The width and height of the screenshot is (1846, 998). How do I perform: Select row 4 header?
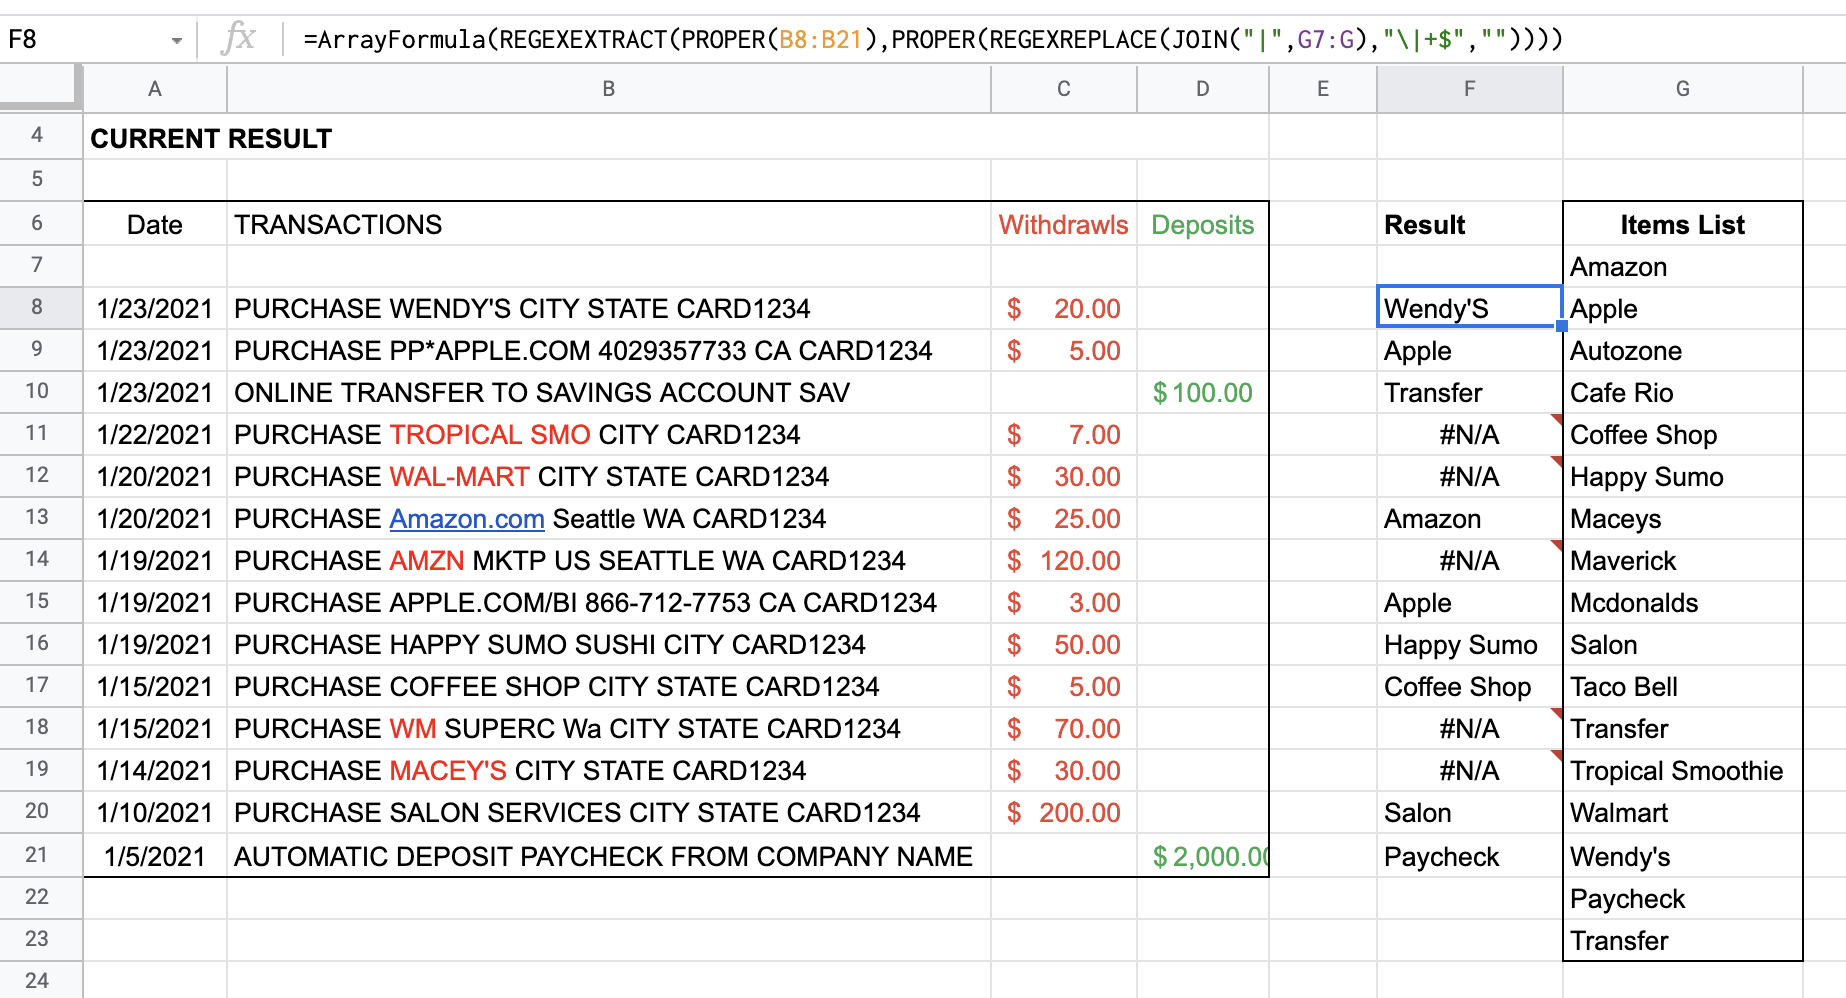coord(41,136)
